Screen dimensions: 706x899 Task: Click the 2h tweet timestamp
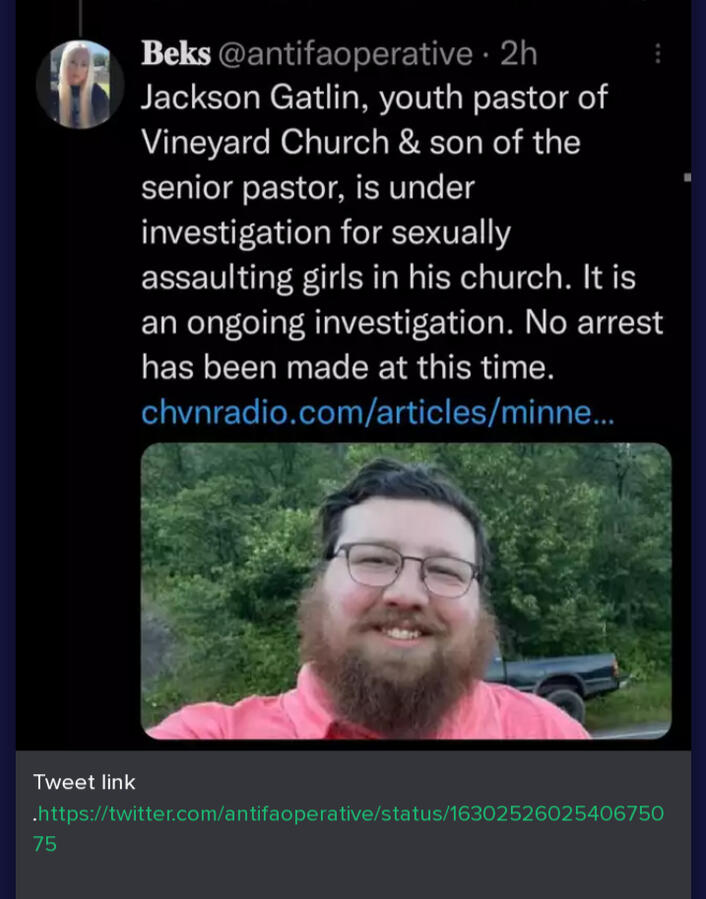click(x=518, y=53)
